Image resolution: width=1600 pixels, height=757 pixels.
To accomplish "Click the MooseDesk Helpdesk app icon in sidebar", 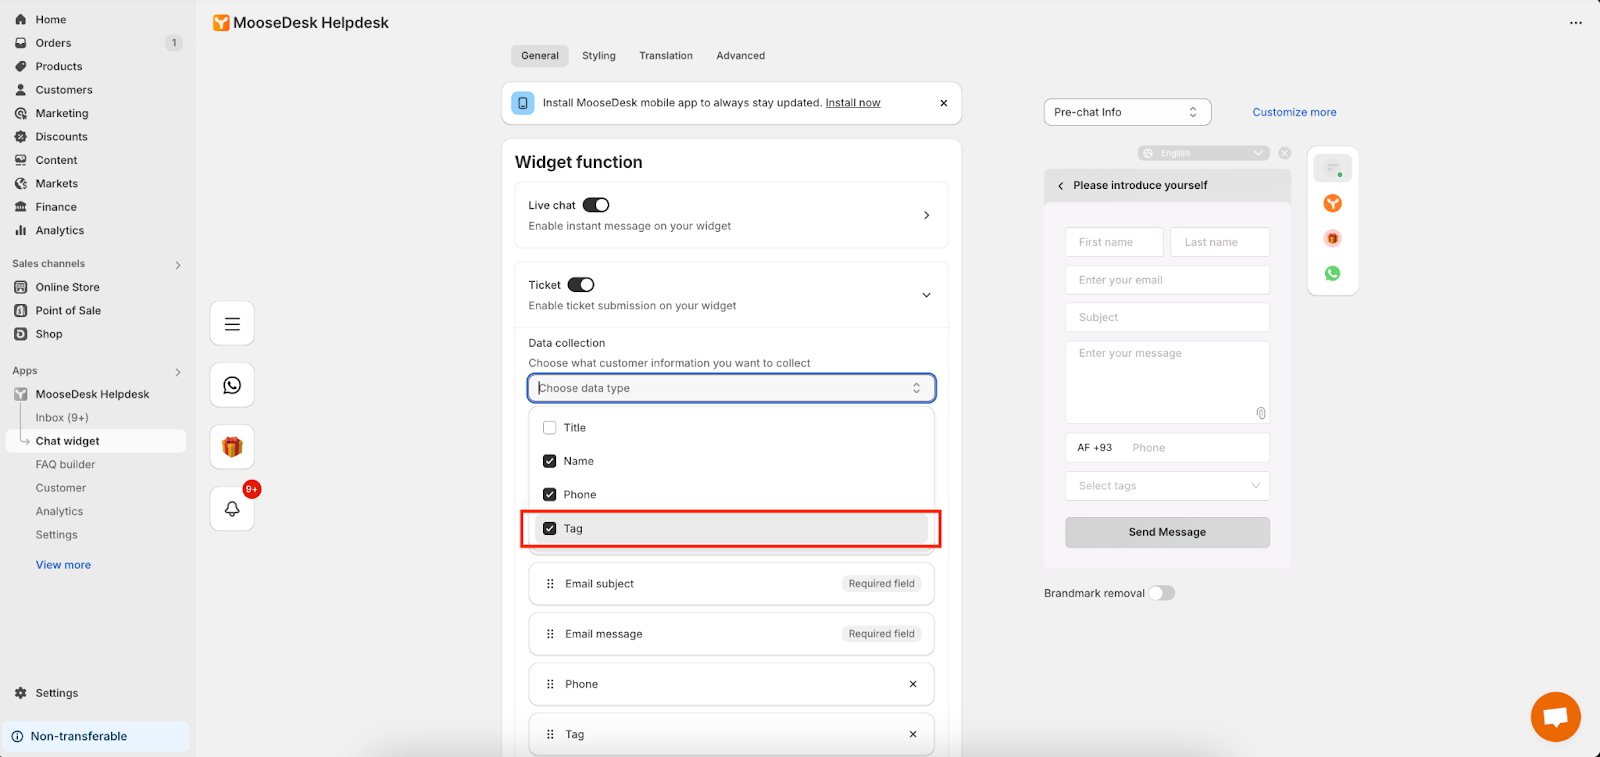I will pyautogui.click(x=21, y=394).
